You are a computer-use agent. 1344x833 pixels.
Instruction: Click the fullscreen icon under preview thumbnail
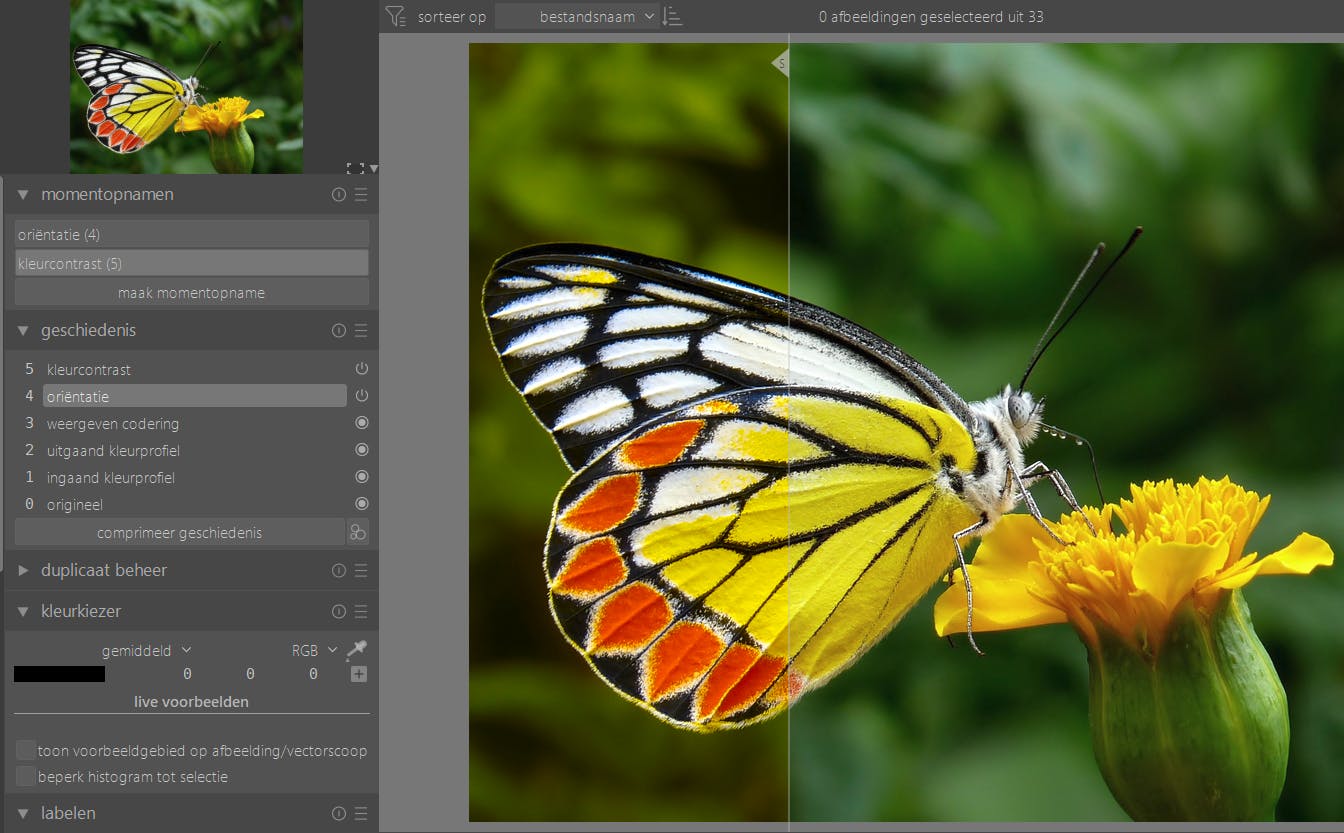point(354,168)
